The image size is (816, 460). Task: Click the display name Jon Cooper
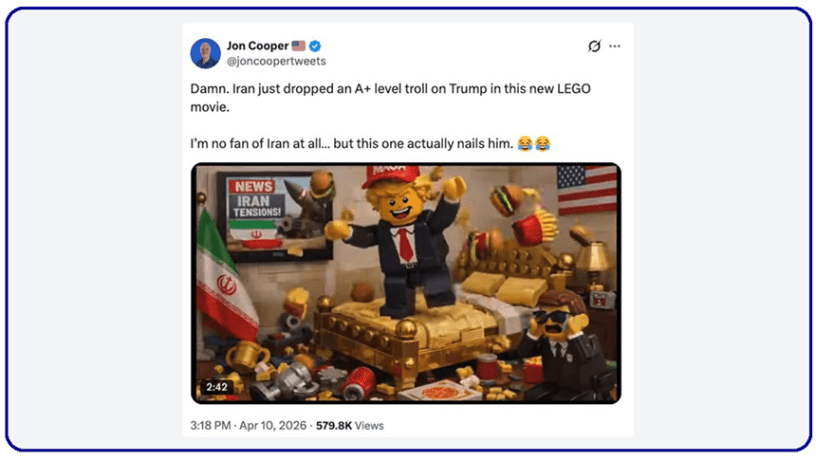(x=257, y=46)
